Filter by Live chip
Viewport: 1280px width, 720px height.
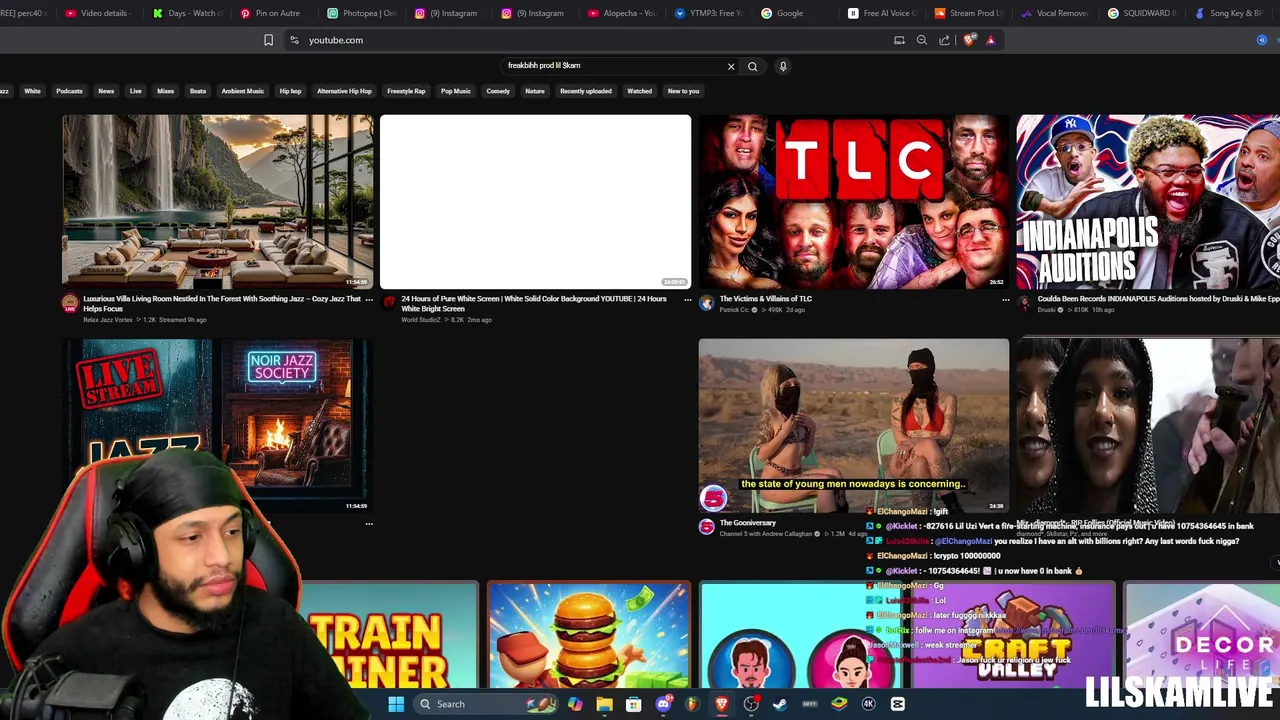pyautogui.click(x=136, y=91)
